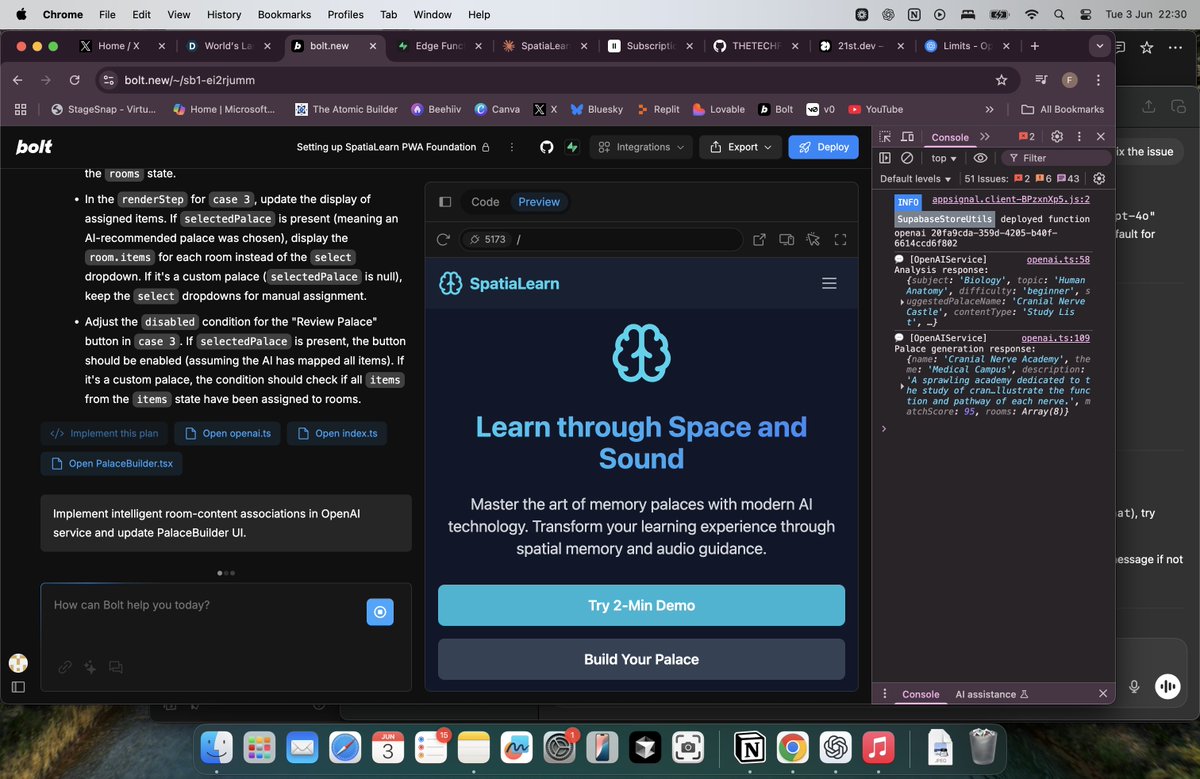The image size is (1200, 779).
Task: Open Chrome tab search dropdown arrow
Action: 1100,46
